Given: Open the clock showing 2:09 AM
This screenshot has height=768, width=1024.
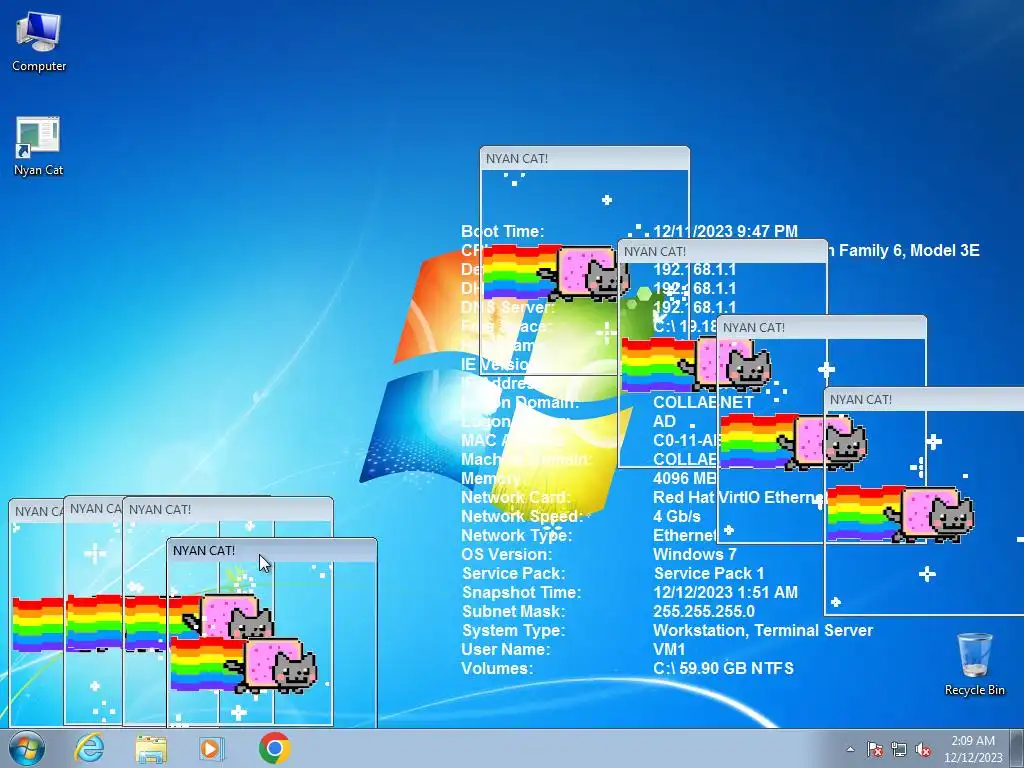Looking at the screenshot, I should pos(973,749).
